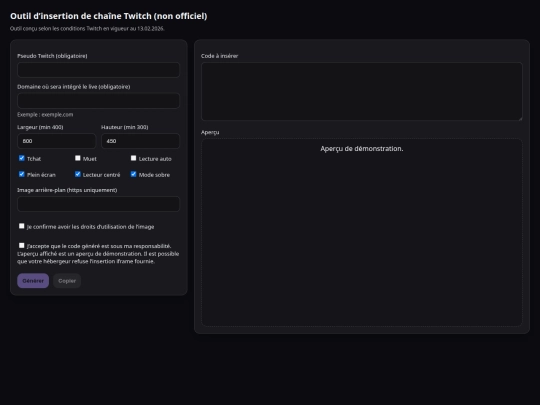Image resolution: width=540 pixels, height=405 pixels.
Task: Click the conditions Twitch subtitle text
Action: pos(87,29)
